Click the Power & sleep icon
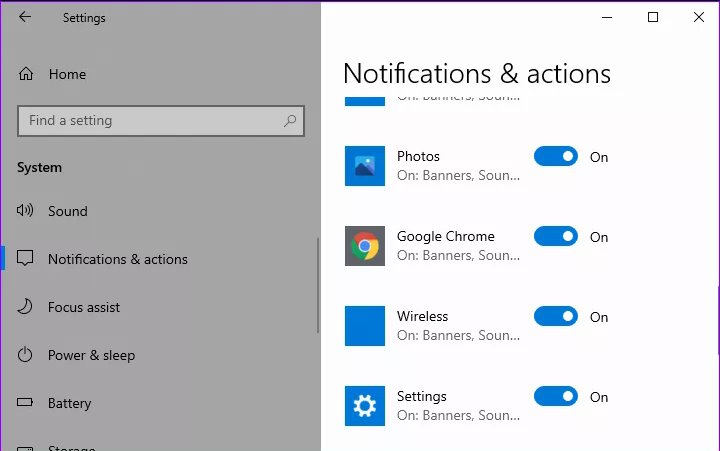Viewport: 720px width, 451px height. [x=25, y=355]
